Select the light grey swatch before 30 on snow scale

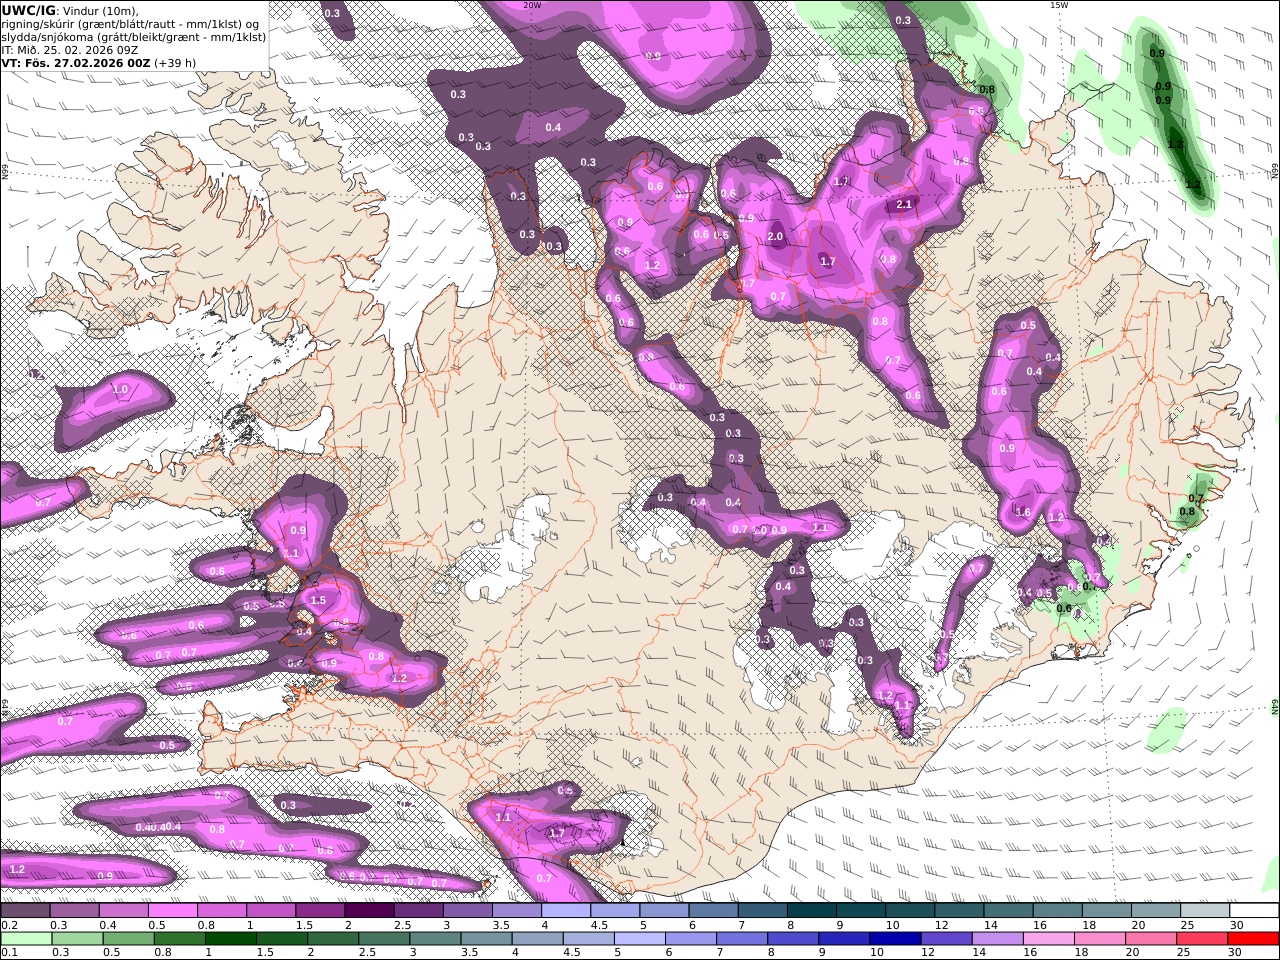(1205, 910)
